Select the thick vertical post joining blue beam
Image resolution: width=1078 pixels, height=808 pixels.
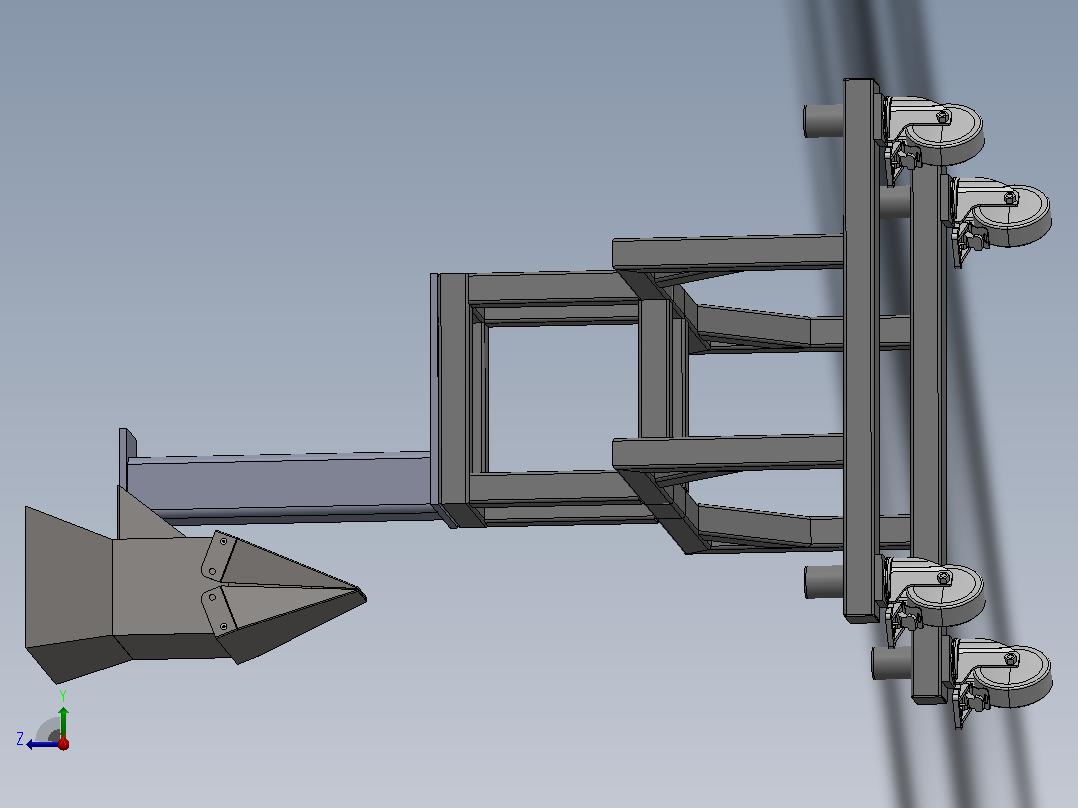(452, 399)
